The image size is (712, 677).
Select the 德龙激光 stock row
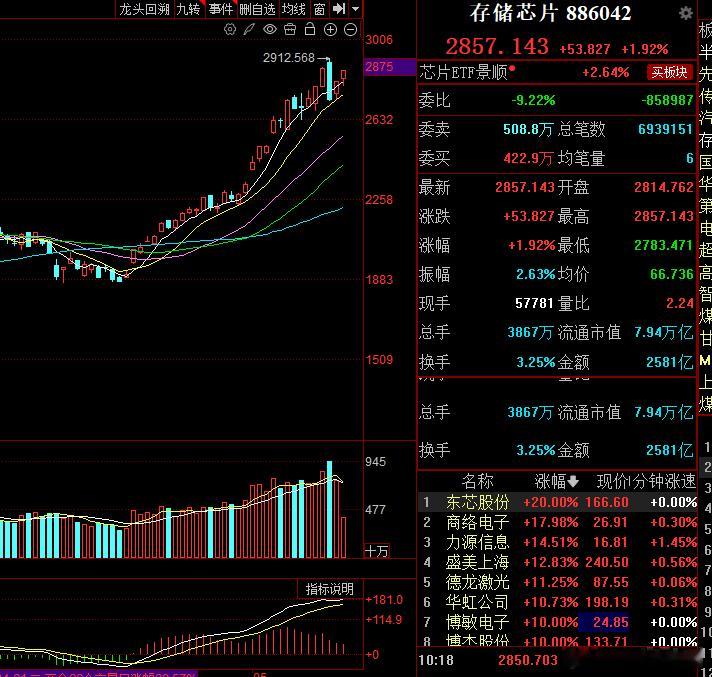(558, 582)
